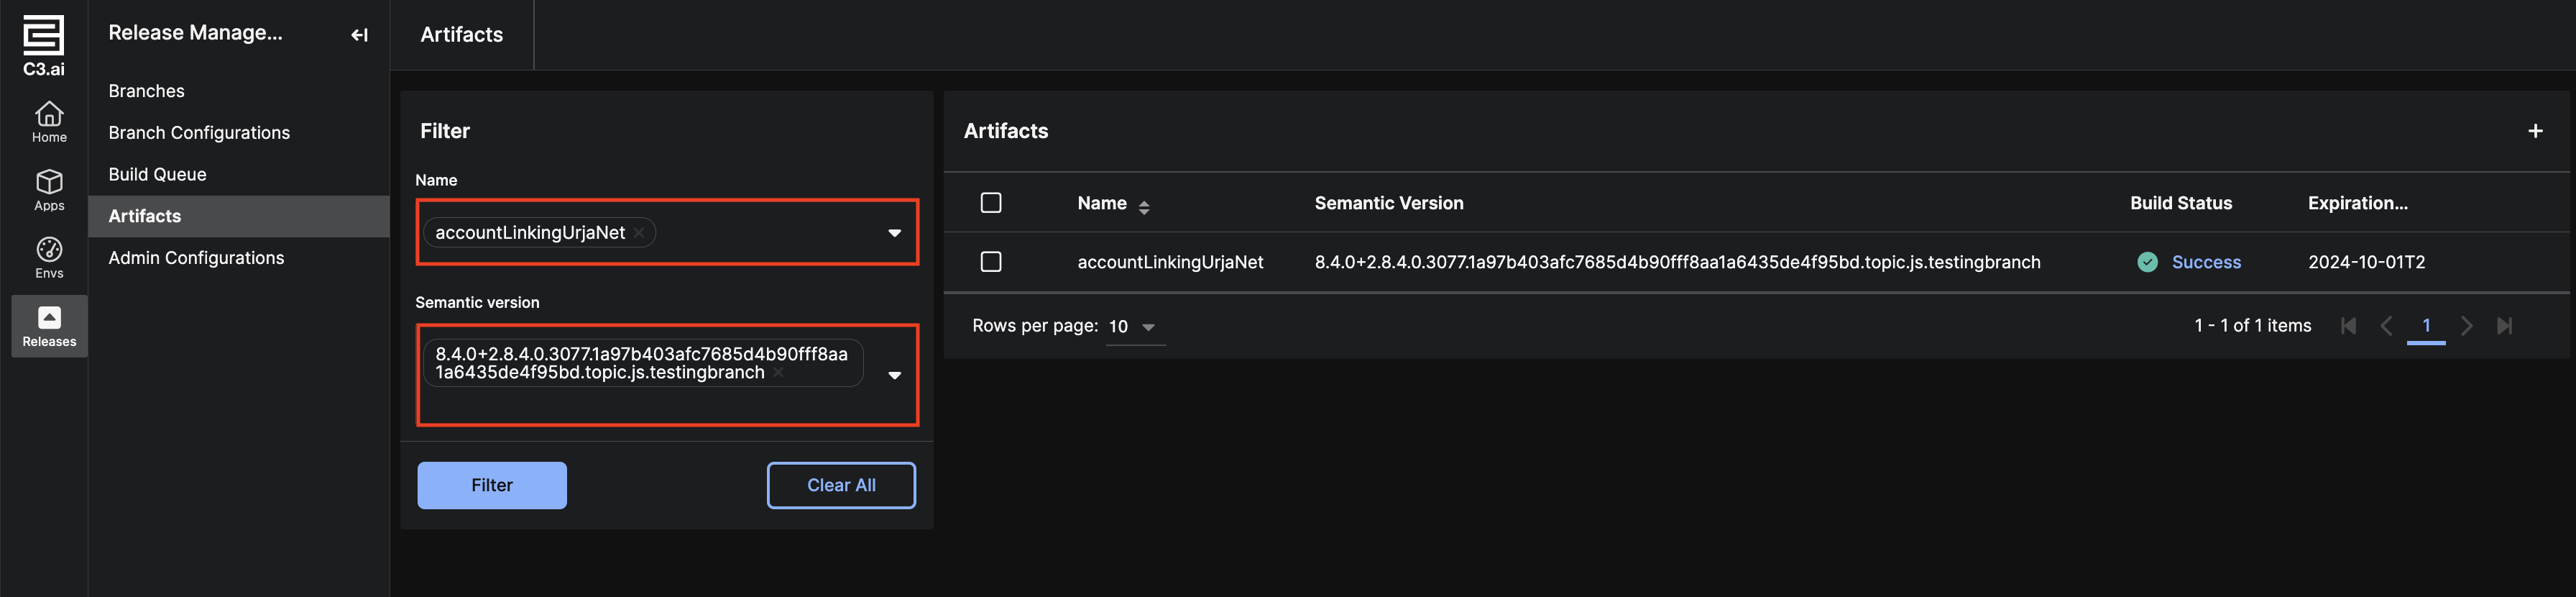Image resolution: width=2576 pixels, height=597 pixels.
Task: Check the accountLinkingUrjaNet row checkbox
Action: 990,262
